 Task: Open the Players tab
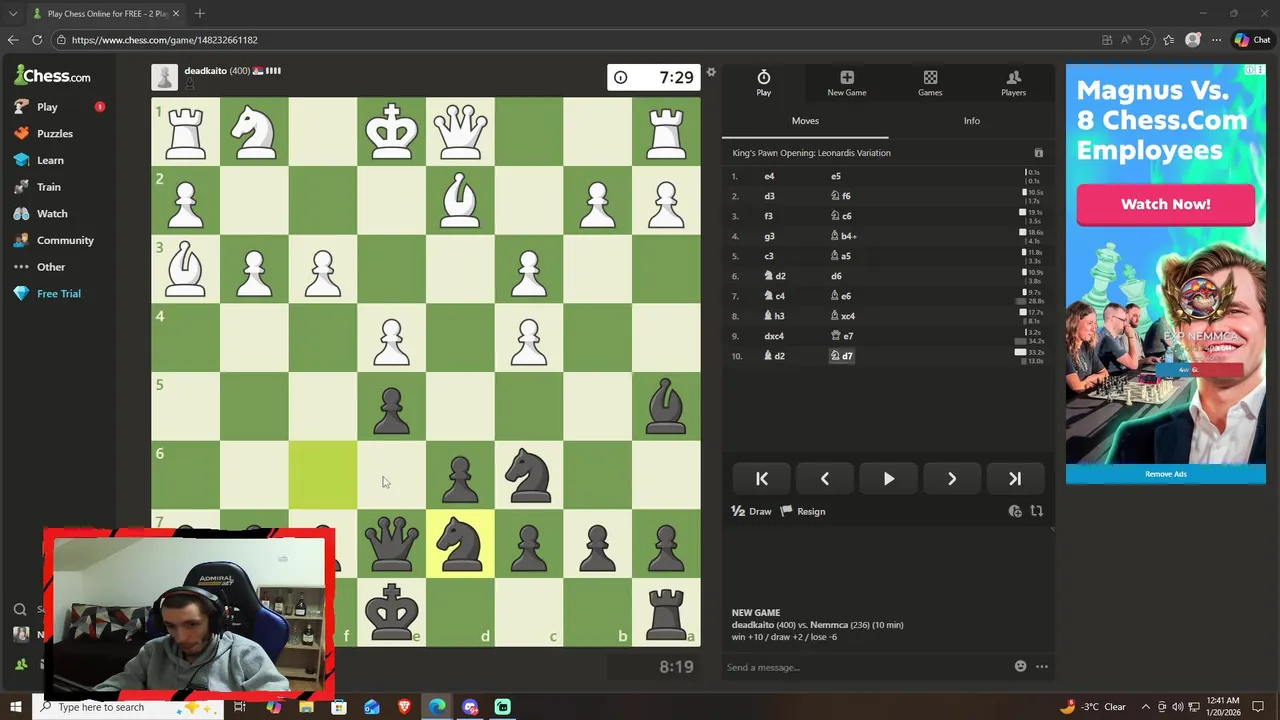1013,83
